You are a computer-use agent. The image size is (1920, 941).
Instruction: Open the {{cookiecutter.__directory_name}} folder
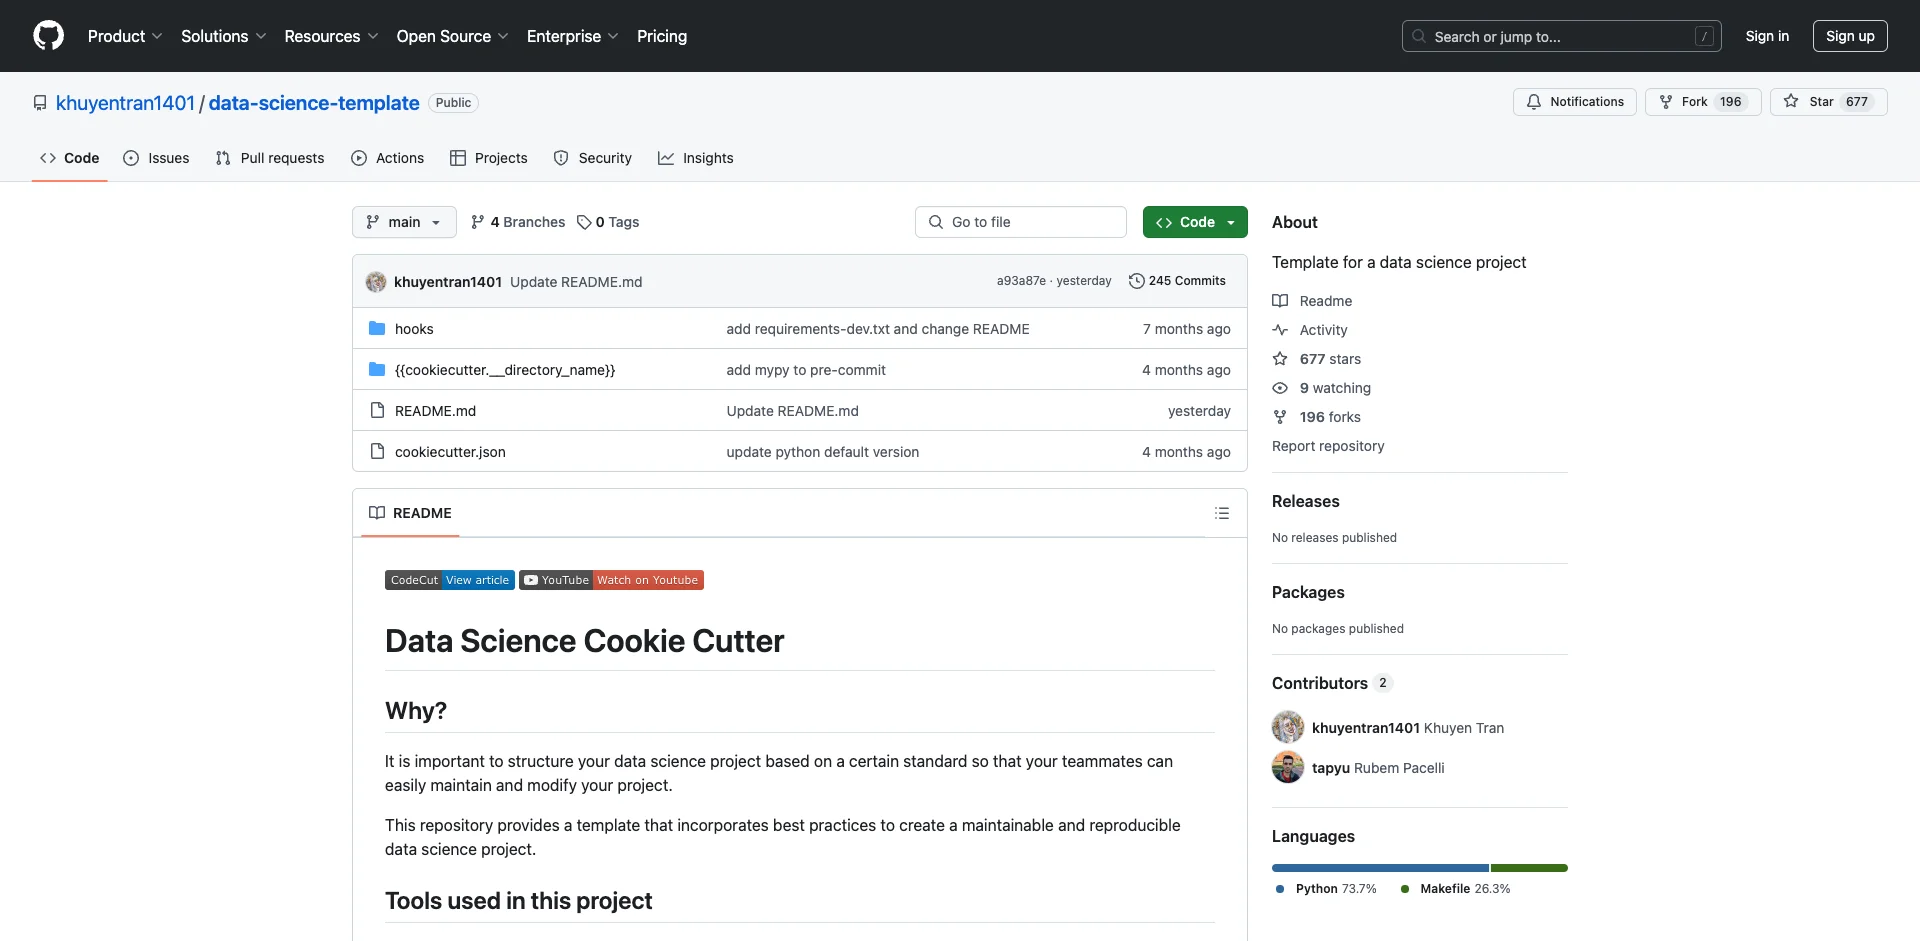point(505,370)
